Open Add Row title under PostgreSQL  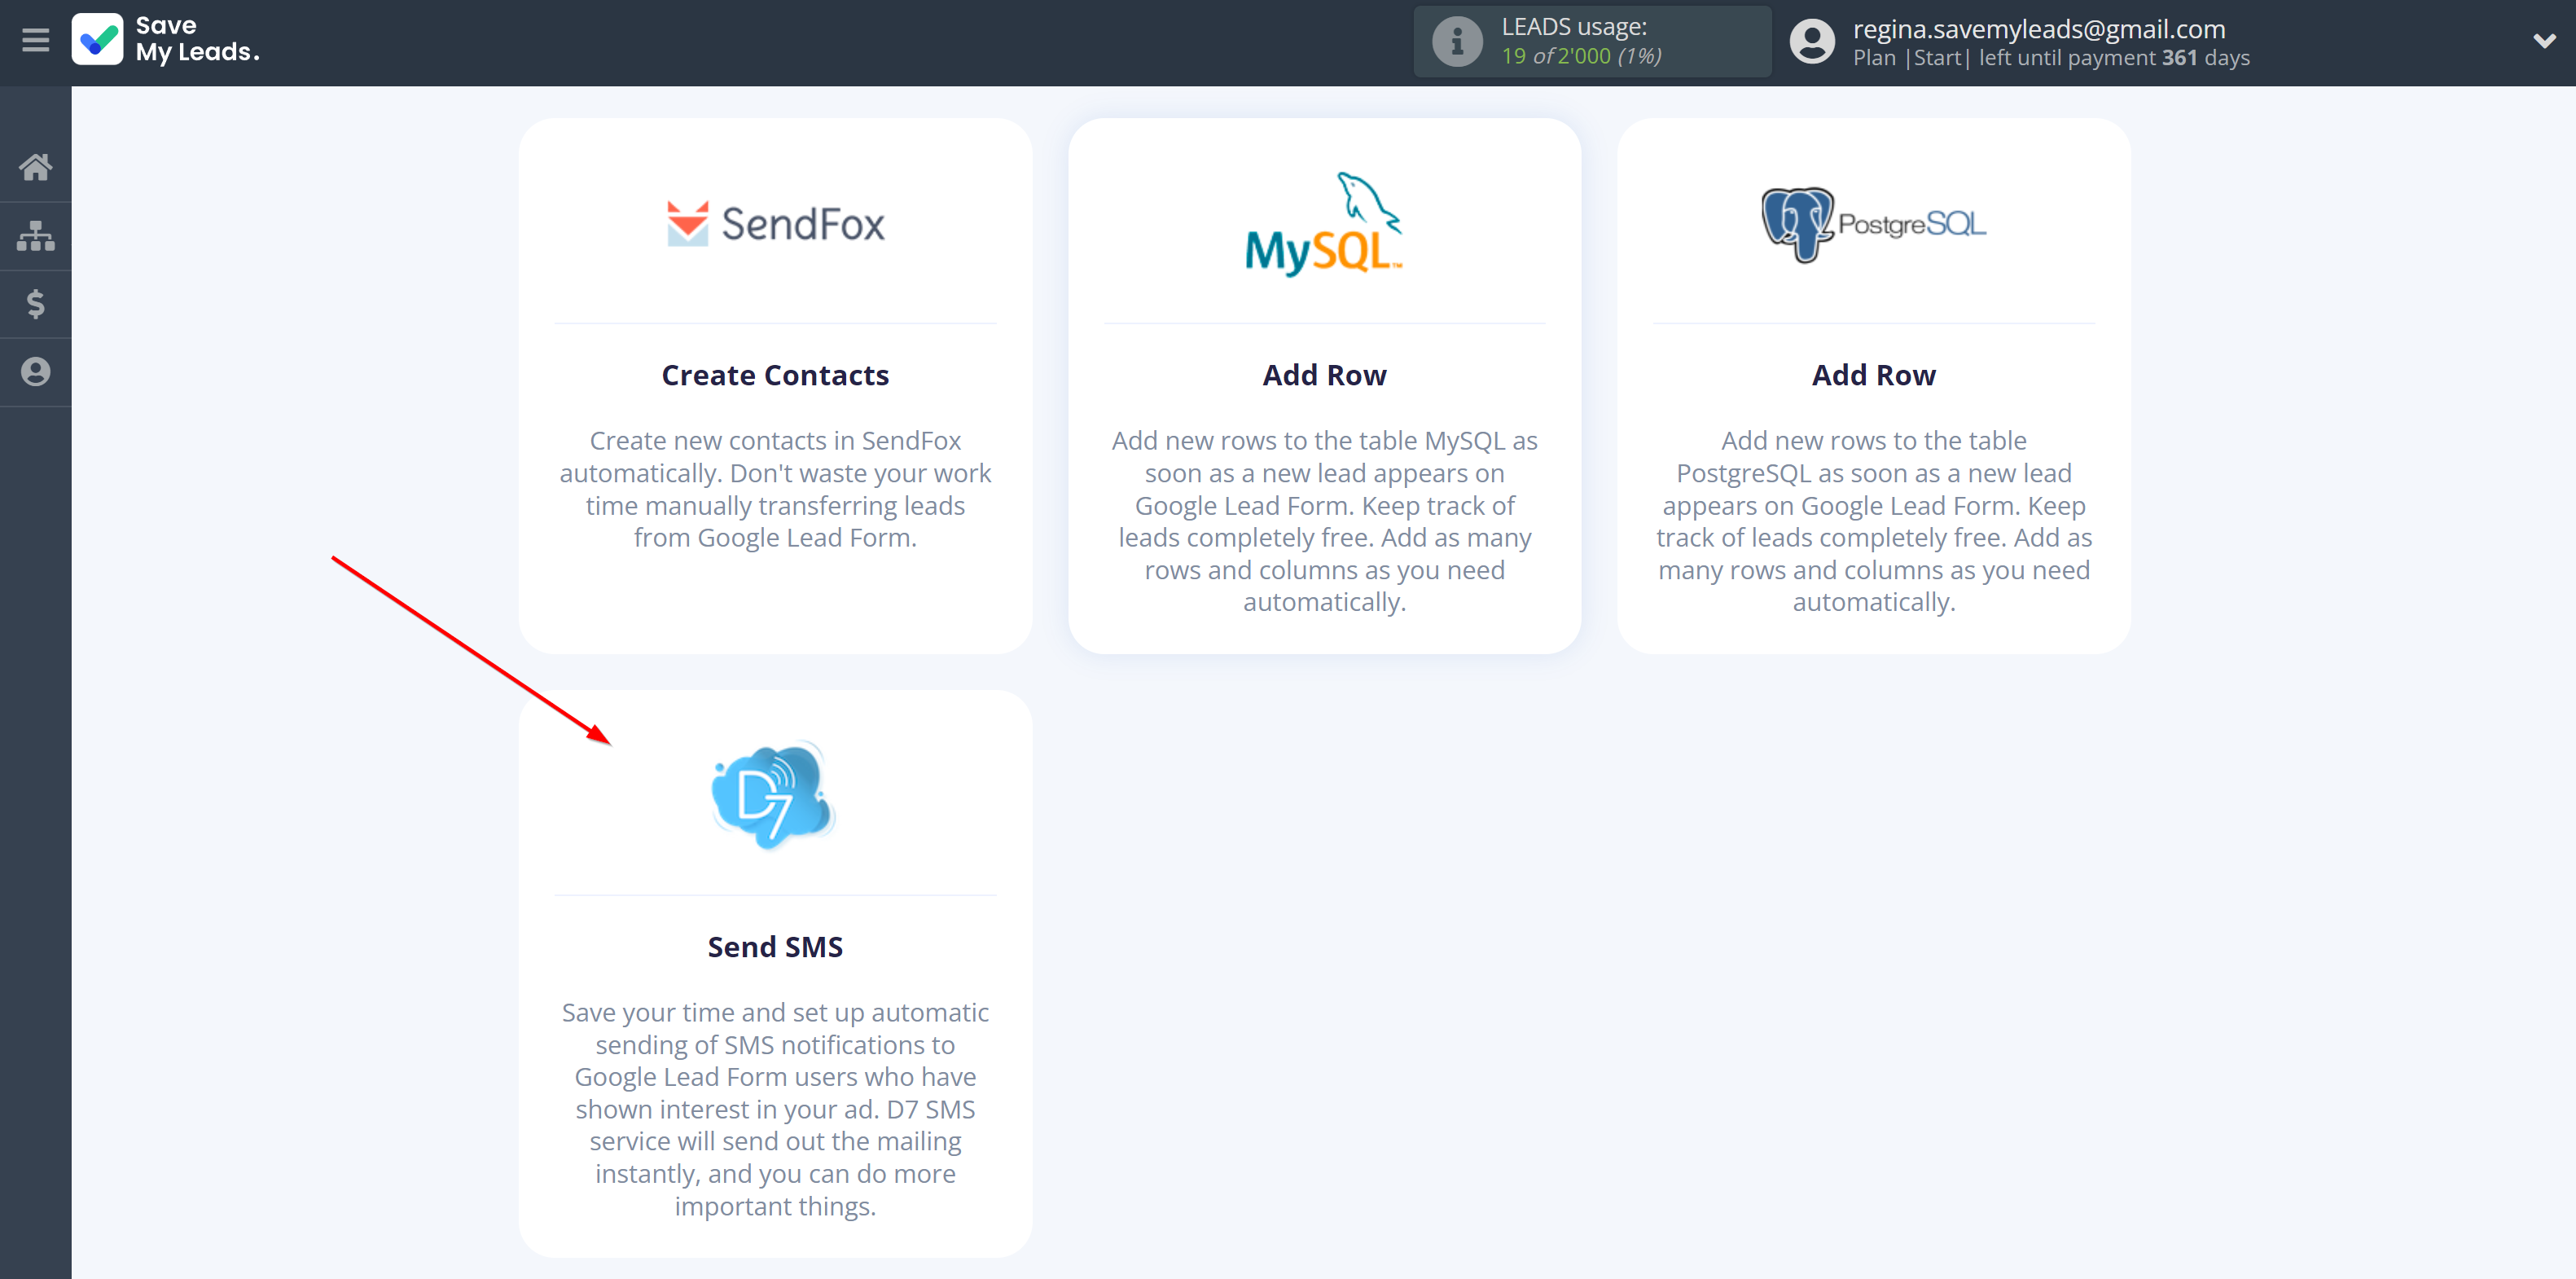[x=1873, y=375]
